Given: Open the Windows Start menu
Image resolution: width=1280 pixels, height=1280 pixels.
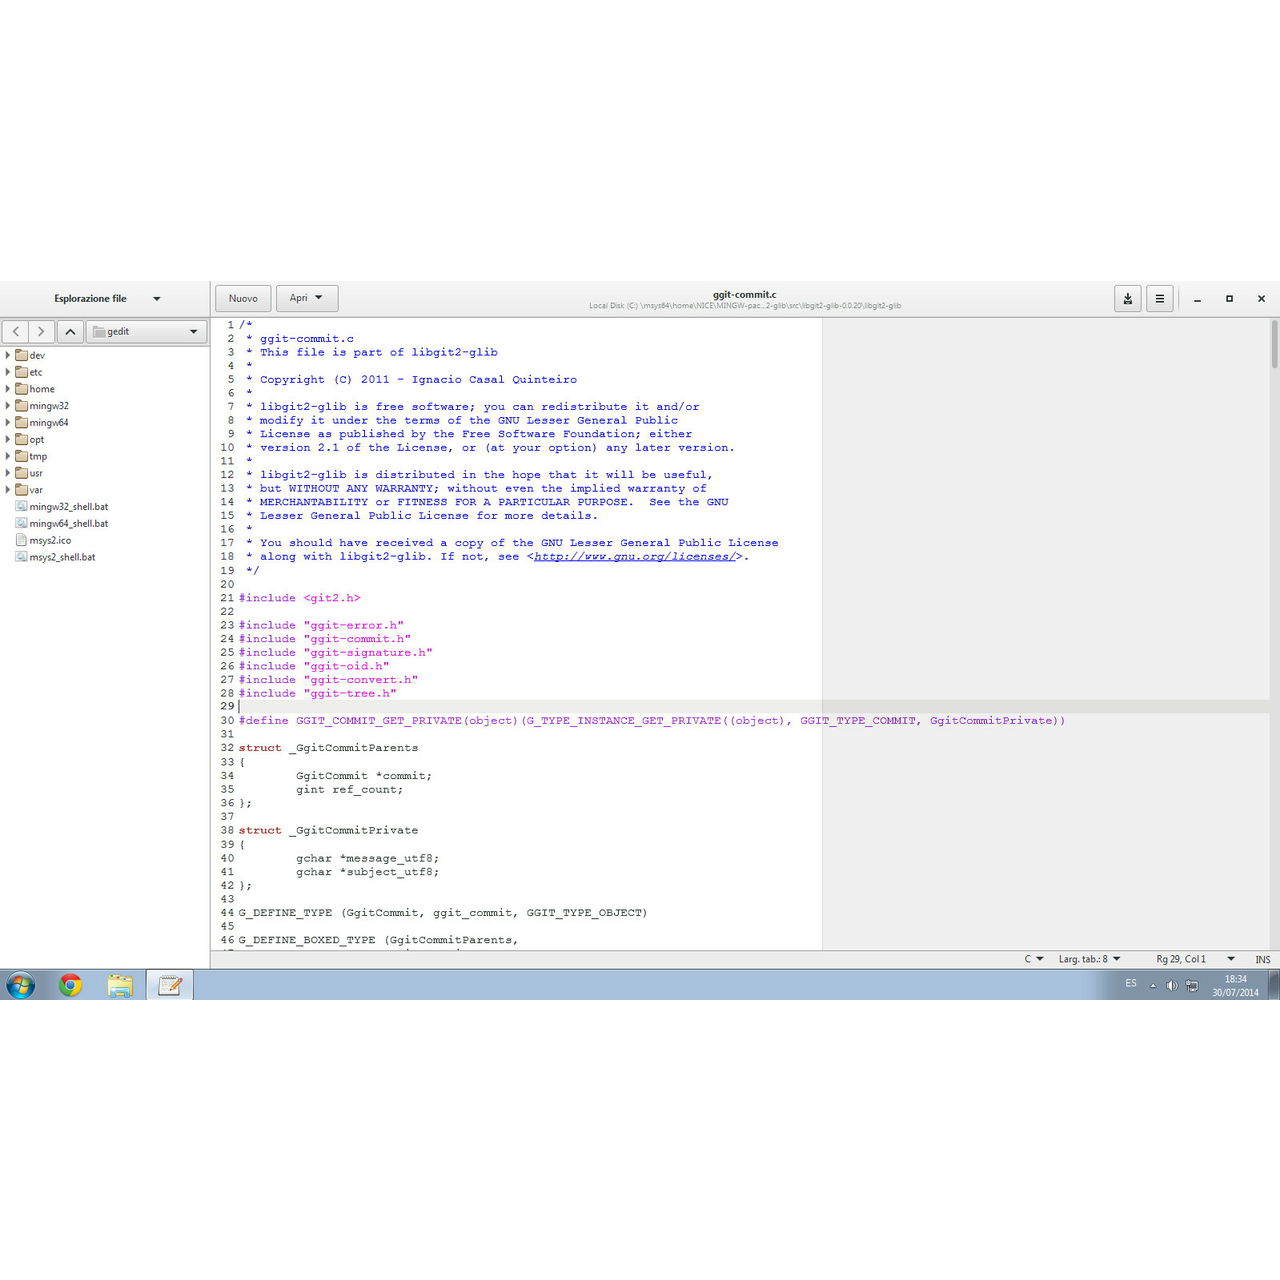Looking at the screenshot, I should 21,985.
